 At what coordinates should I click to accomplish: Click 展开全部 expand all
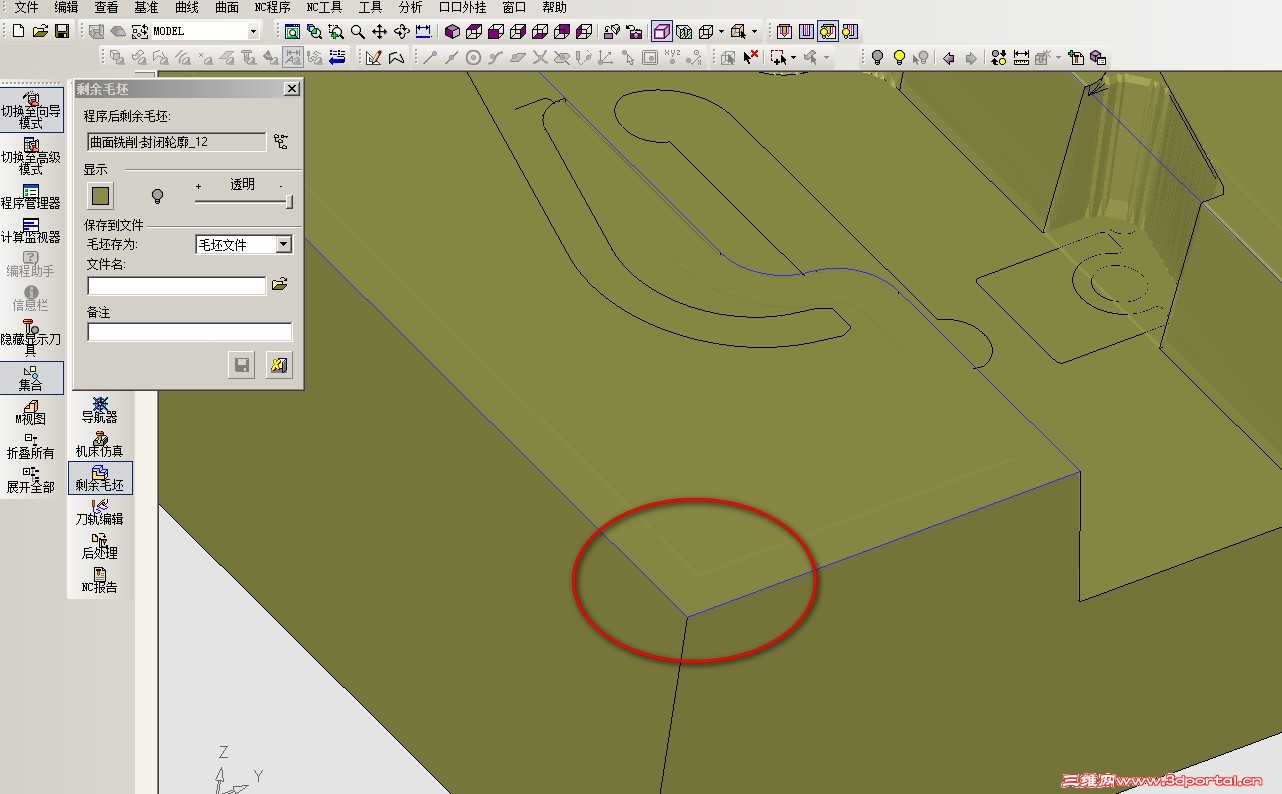[x=31, y=480]
